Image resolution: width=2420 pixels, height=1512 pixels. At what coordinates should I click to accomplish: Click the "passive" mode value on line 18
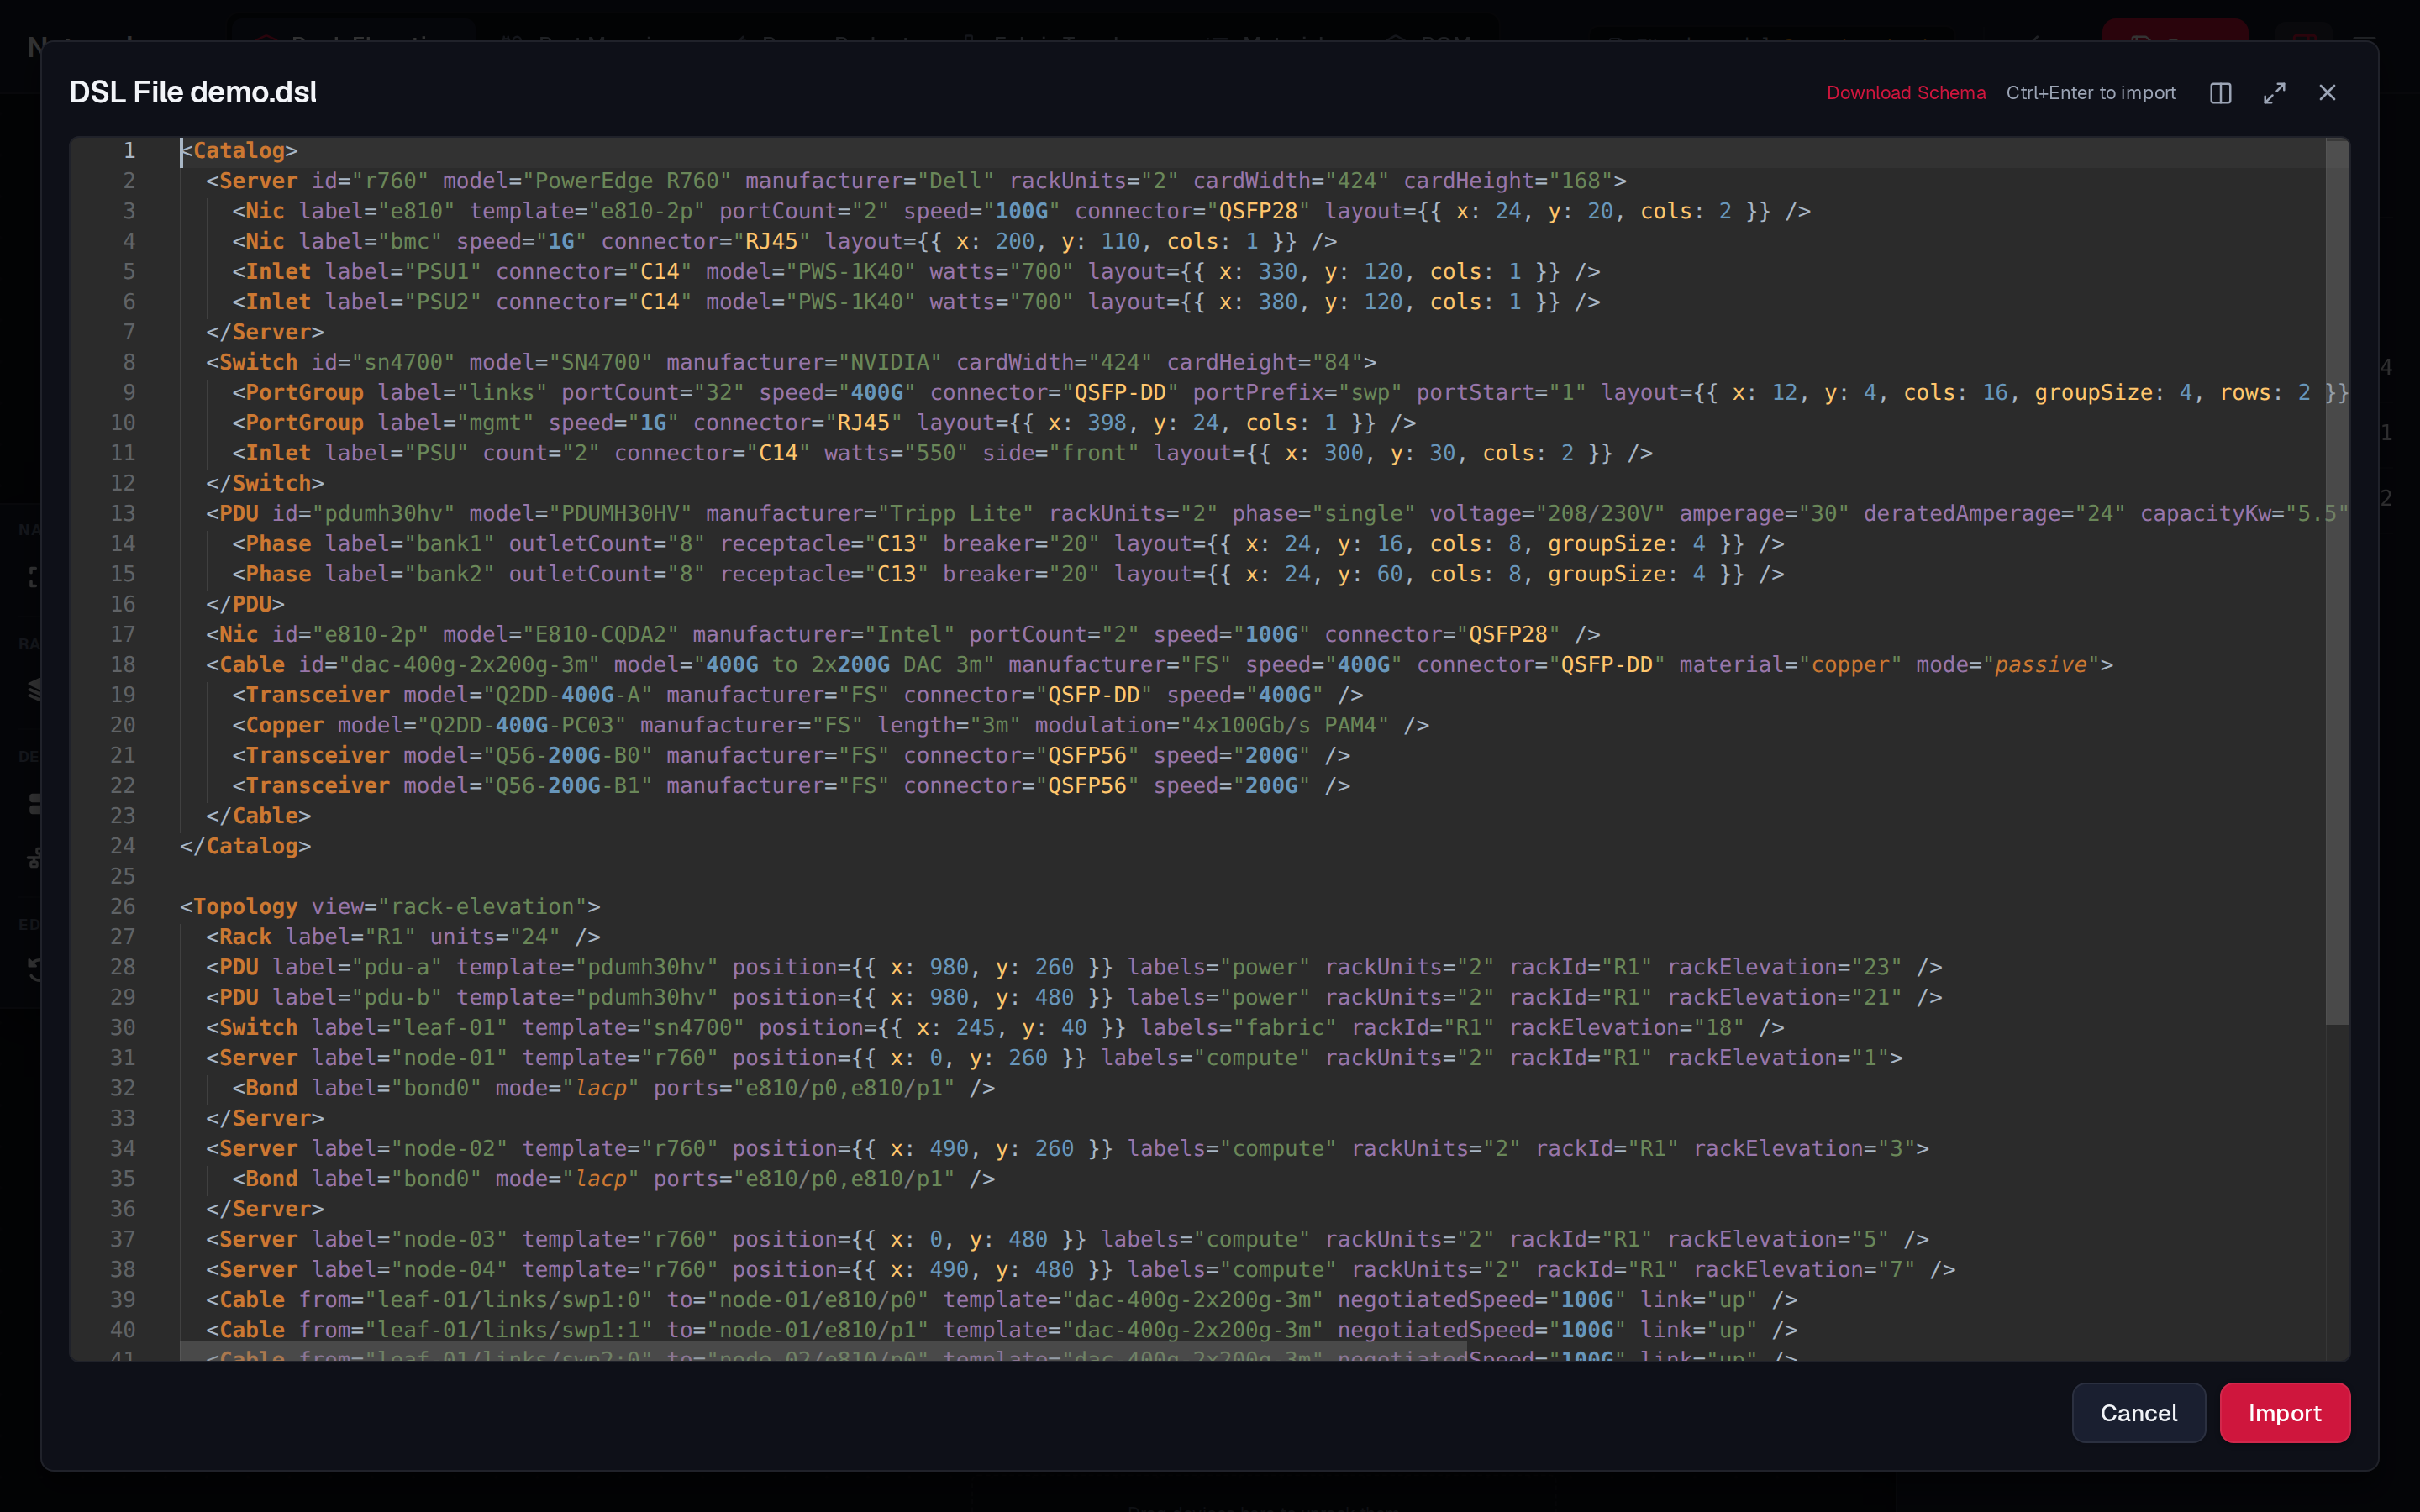[2040, 665]
